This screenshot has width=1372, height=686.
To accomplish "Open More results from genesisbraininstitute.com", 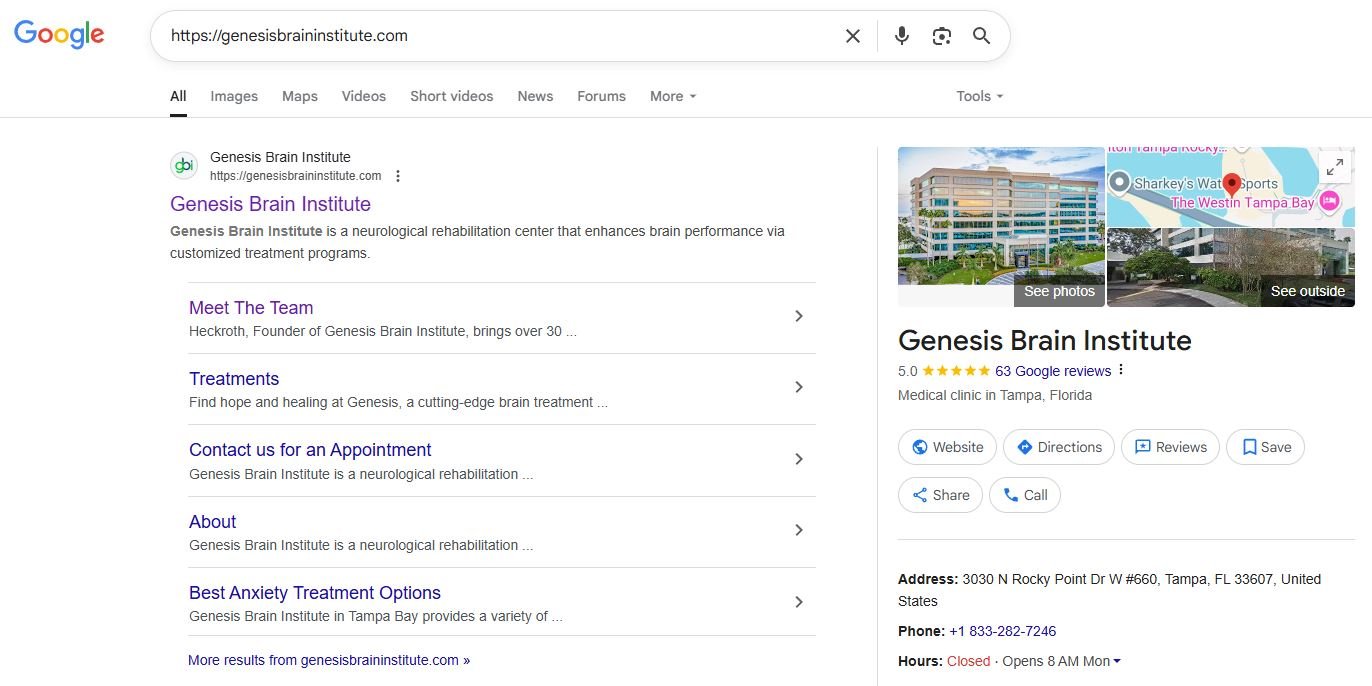I will (329, 660).
